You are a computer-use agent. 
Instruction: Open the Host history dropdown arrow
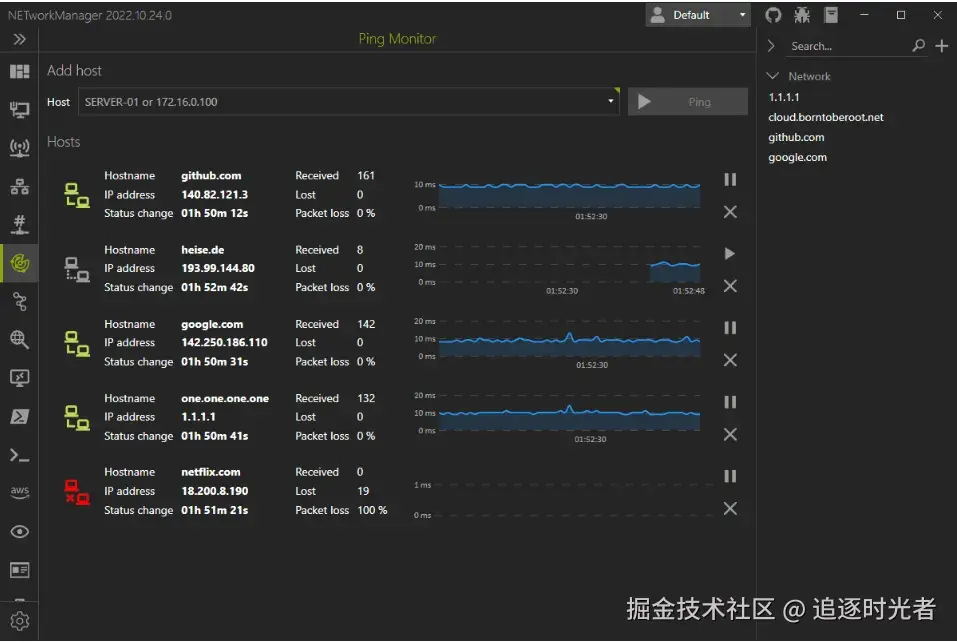(x=610, y=101)
